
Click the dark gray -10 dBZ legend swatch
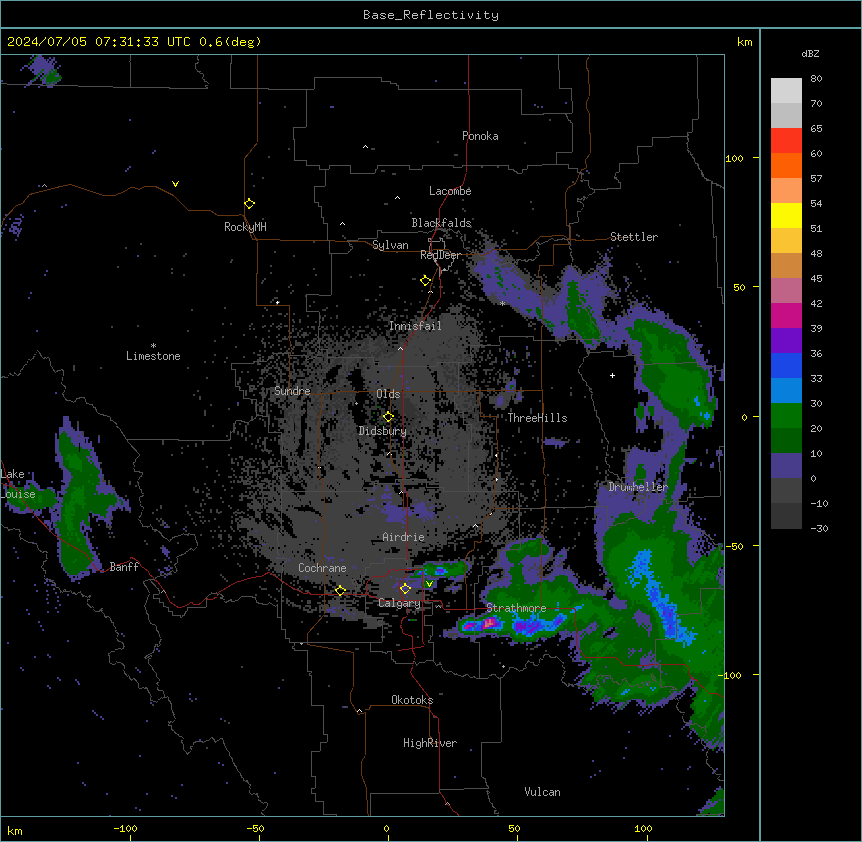pos(786,516)
